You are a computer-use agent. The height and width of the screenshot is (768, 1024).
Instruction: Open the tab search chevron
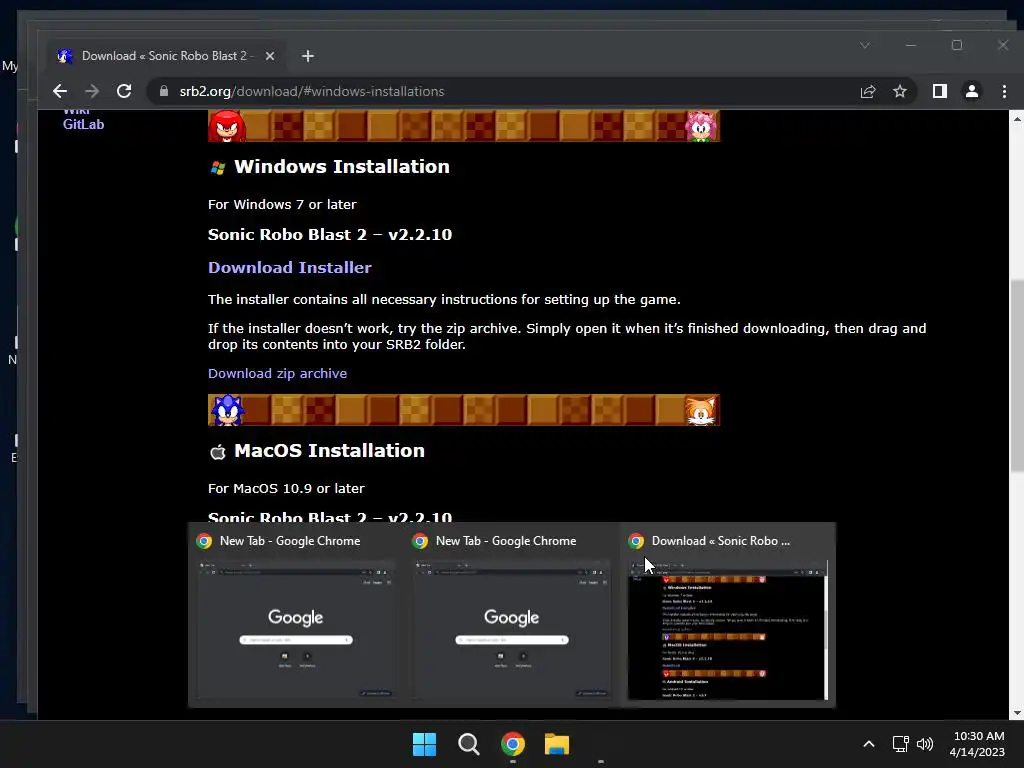coord(865,45)
